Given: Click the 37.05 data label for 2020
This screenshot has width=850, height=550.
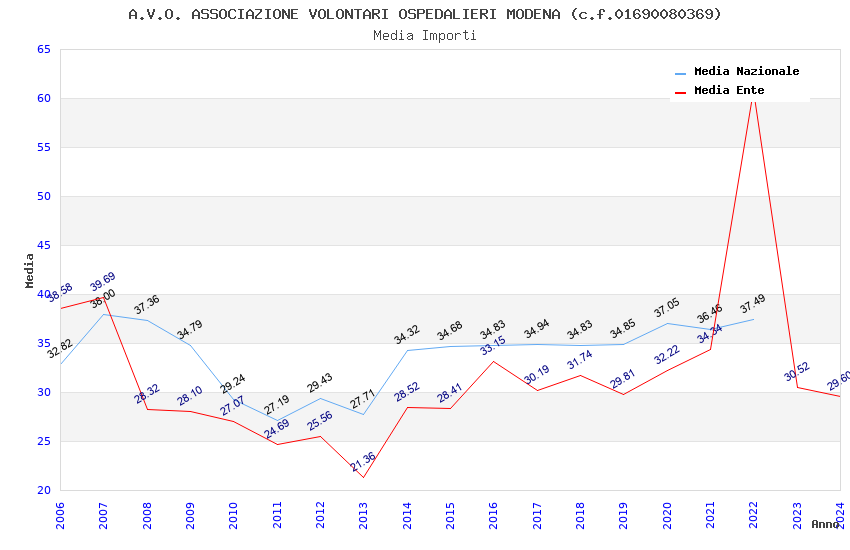Looking at the screenshot, I should pyautogui.click(x=666, y=308).
